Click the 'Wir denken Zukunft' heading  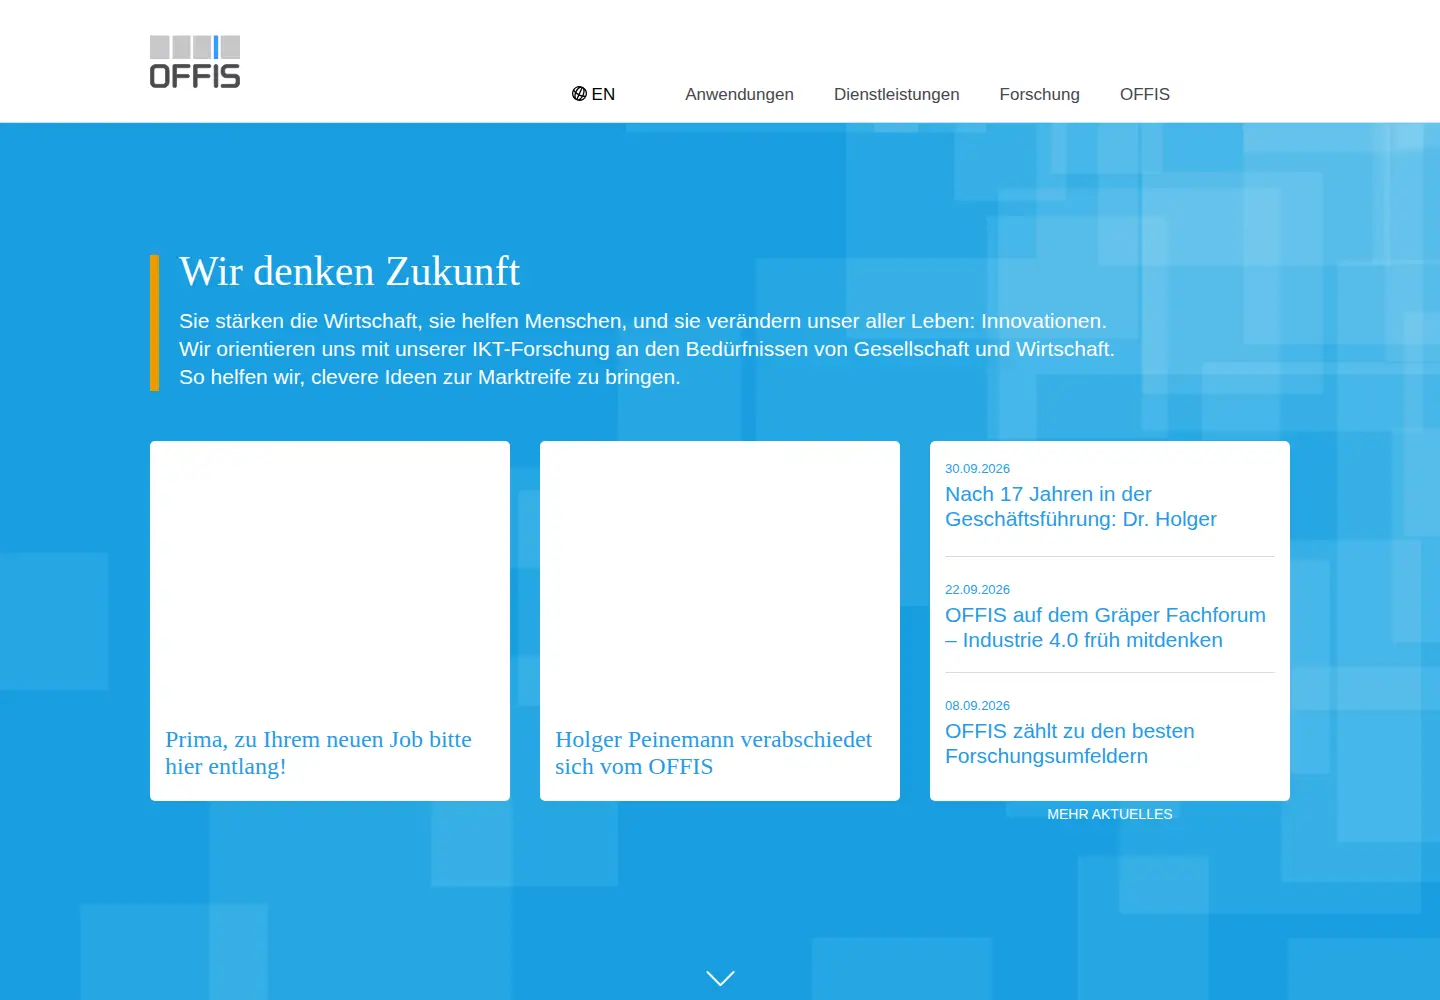point(350,272)
